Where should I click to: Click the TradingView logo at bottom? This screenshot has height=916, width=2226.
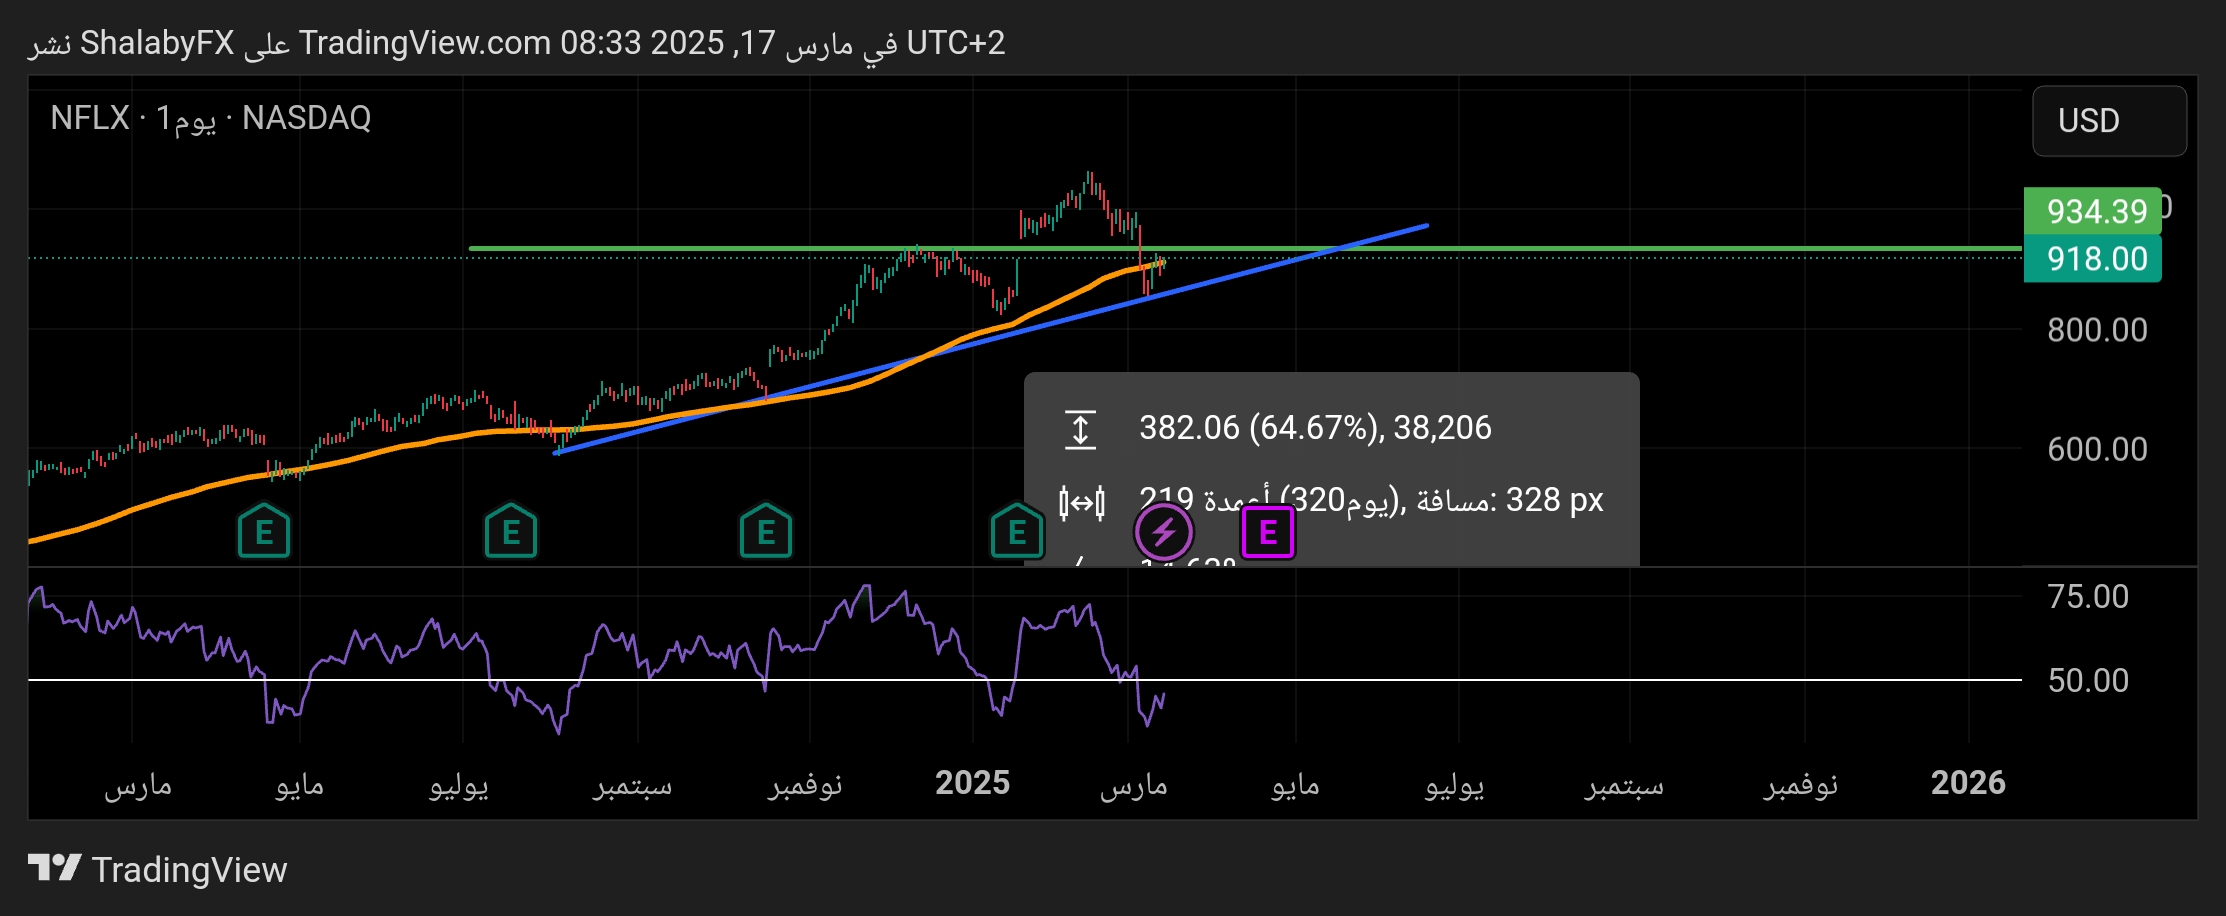(157, 869)
